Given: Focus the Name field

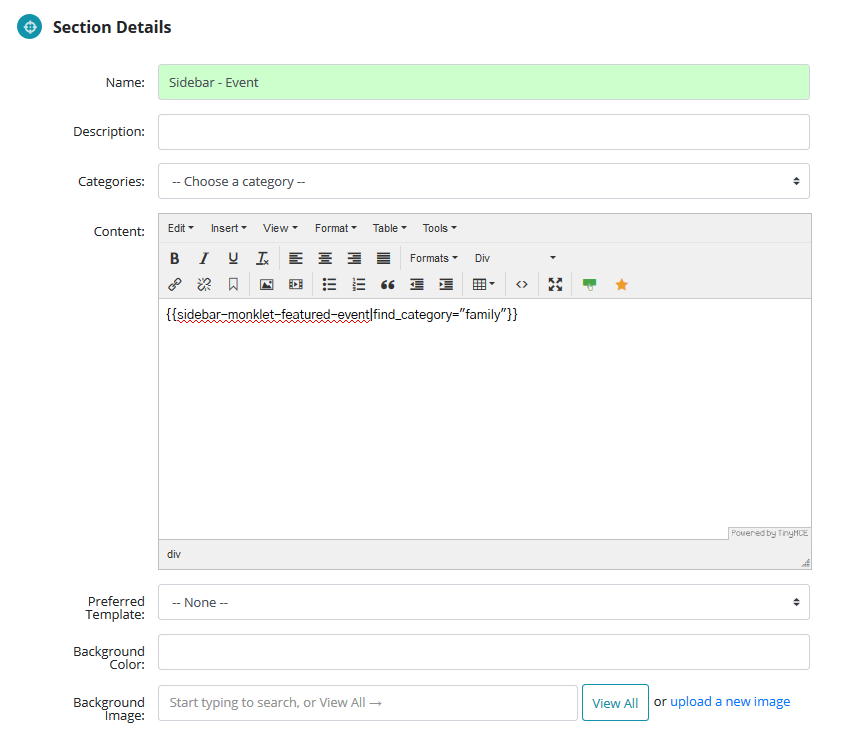Looking at the screenshot, I should [484, 82].
